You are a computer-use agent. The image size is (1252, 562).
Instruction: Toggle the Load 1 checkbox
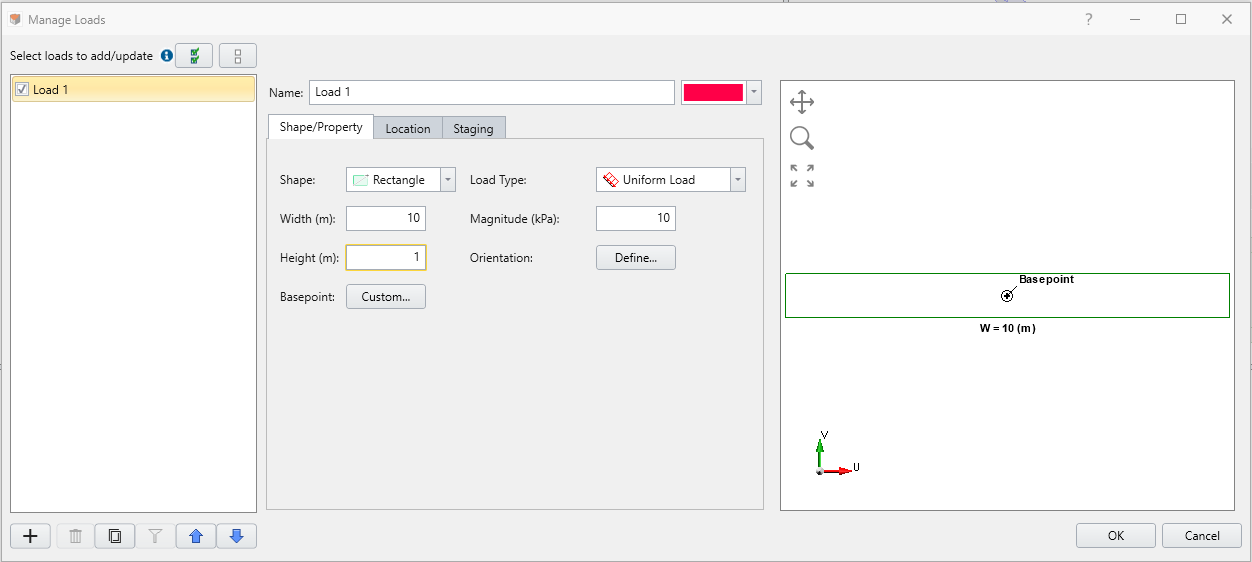coord(22,90)
